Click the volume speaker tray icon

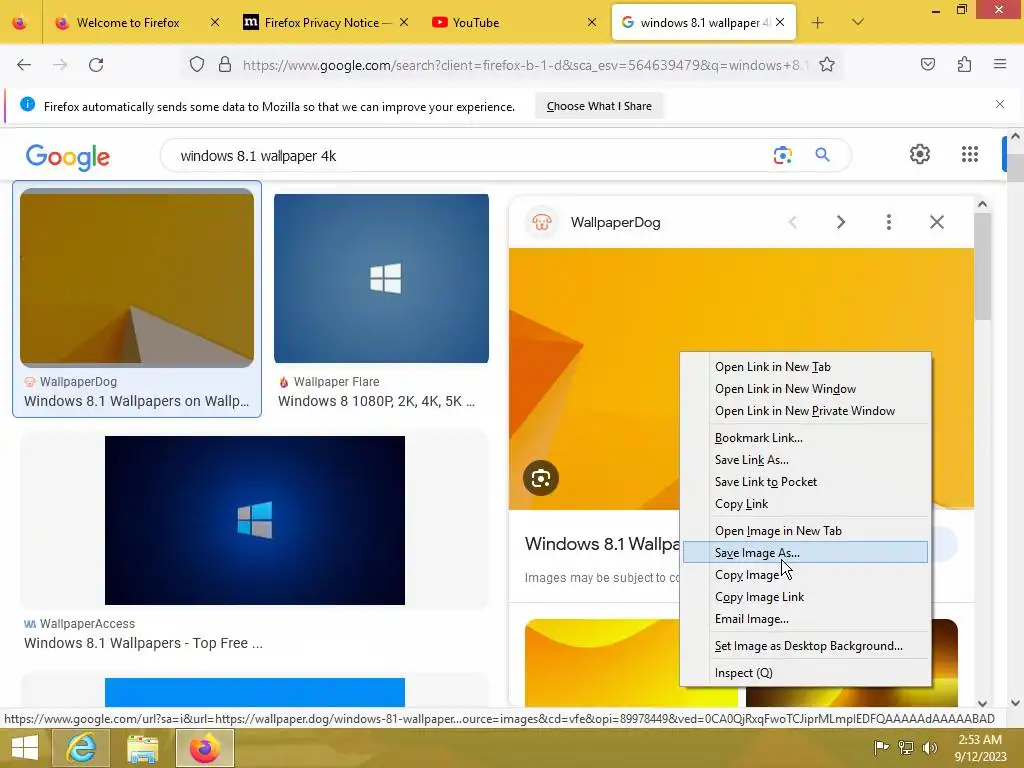tap(930, 748)
